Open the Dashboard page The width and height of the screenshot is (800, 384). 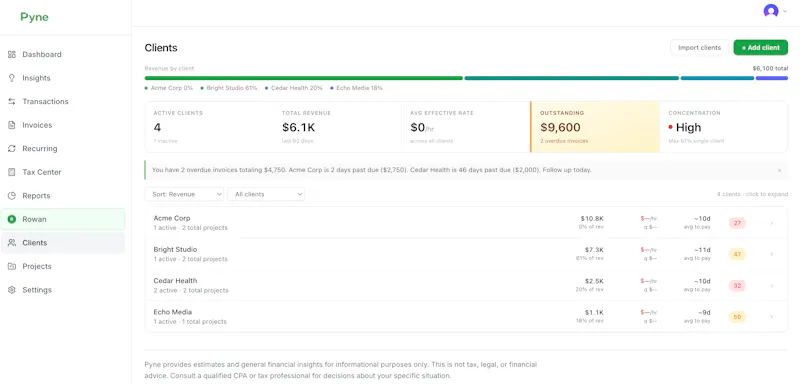click(x=63, y=55)
